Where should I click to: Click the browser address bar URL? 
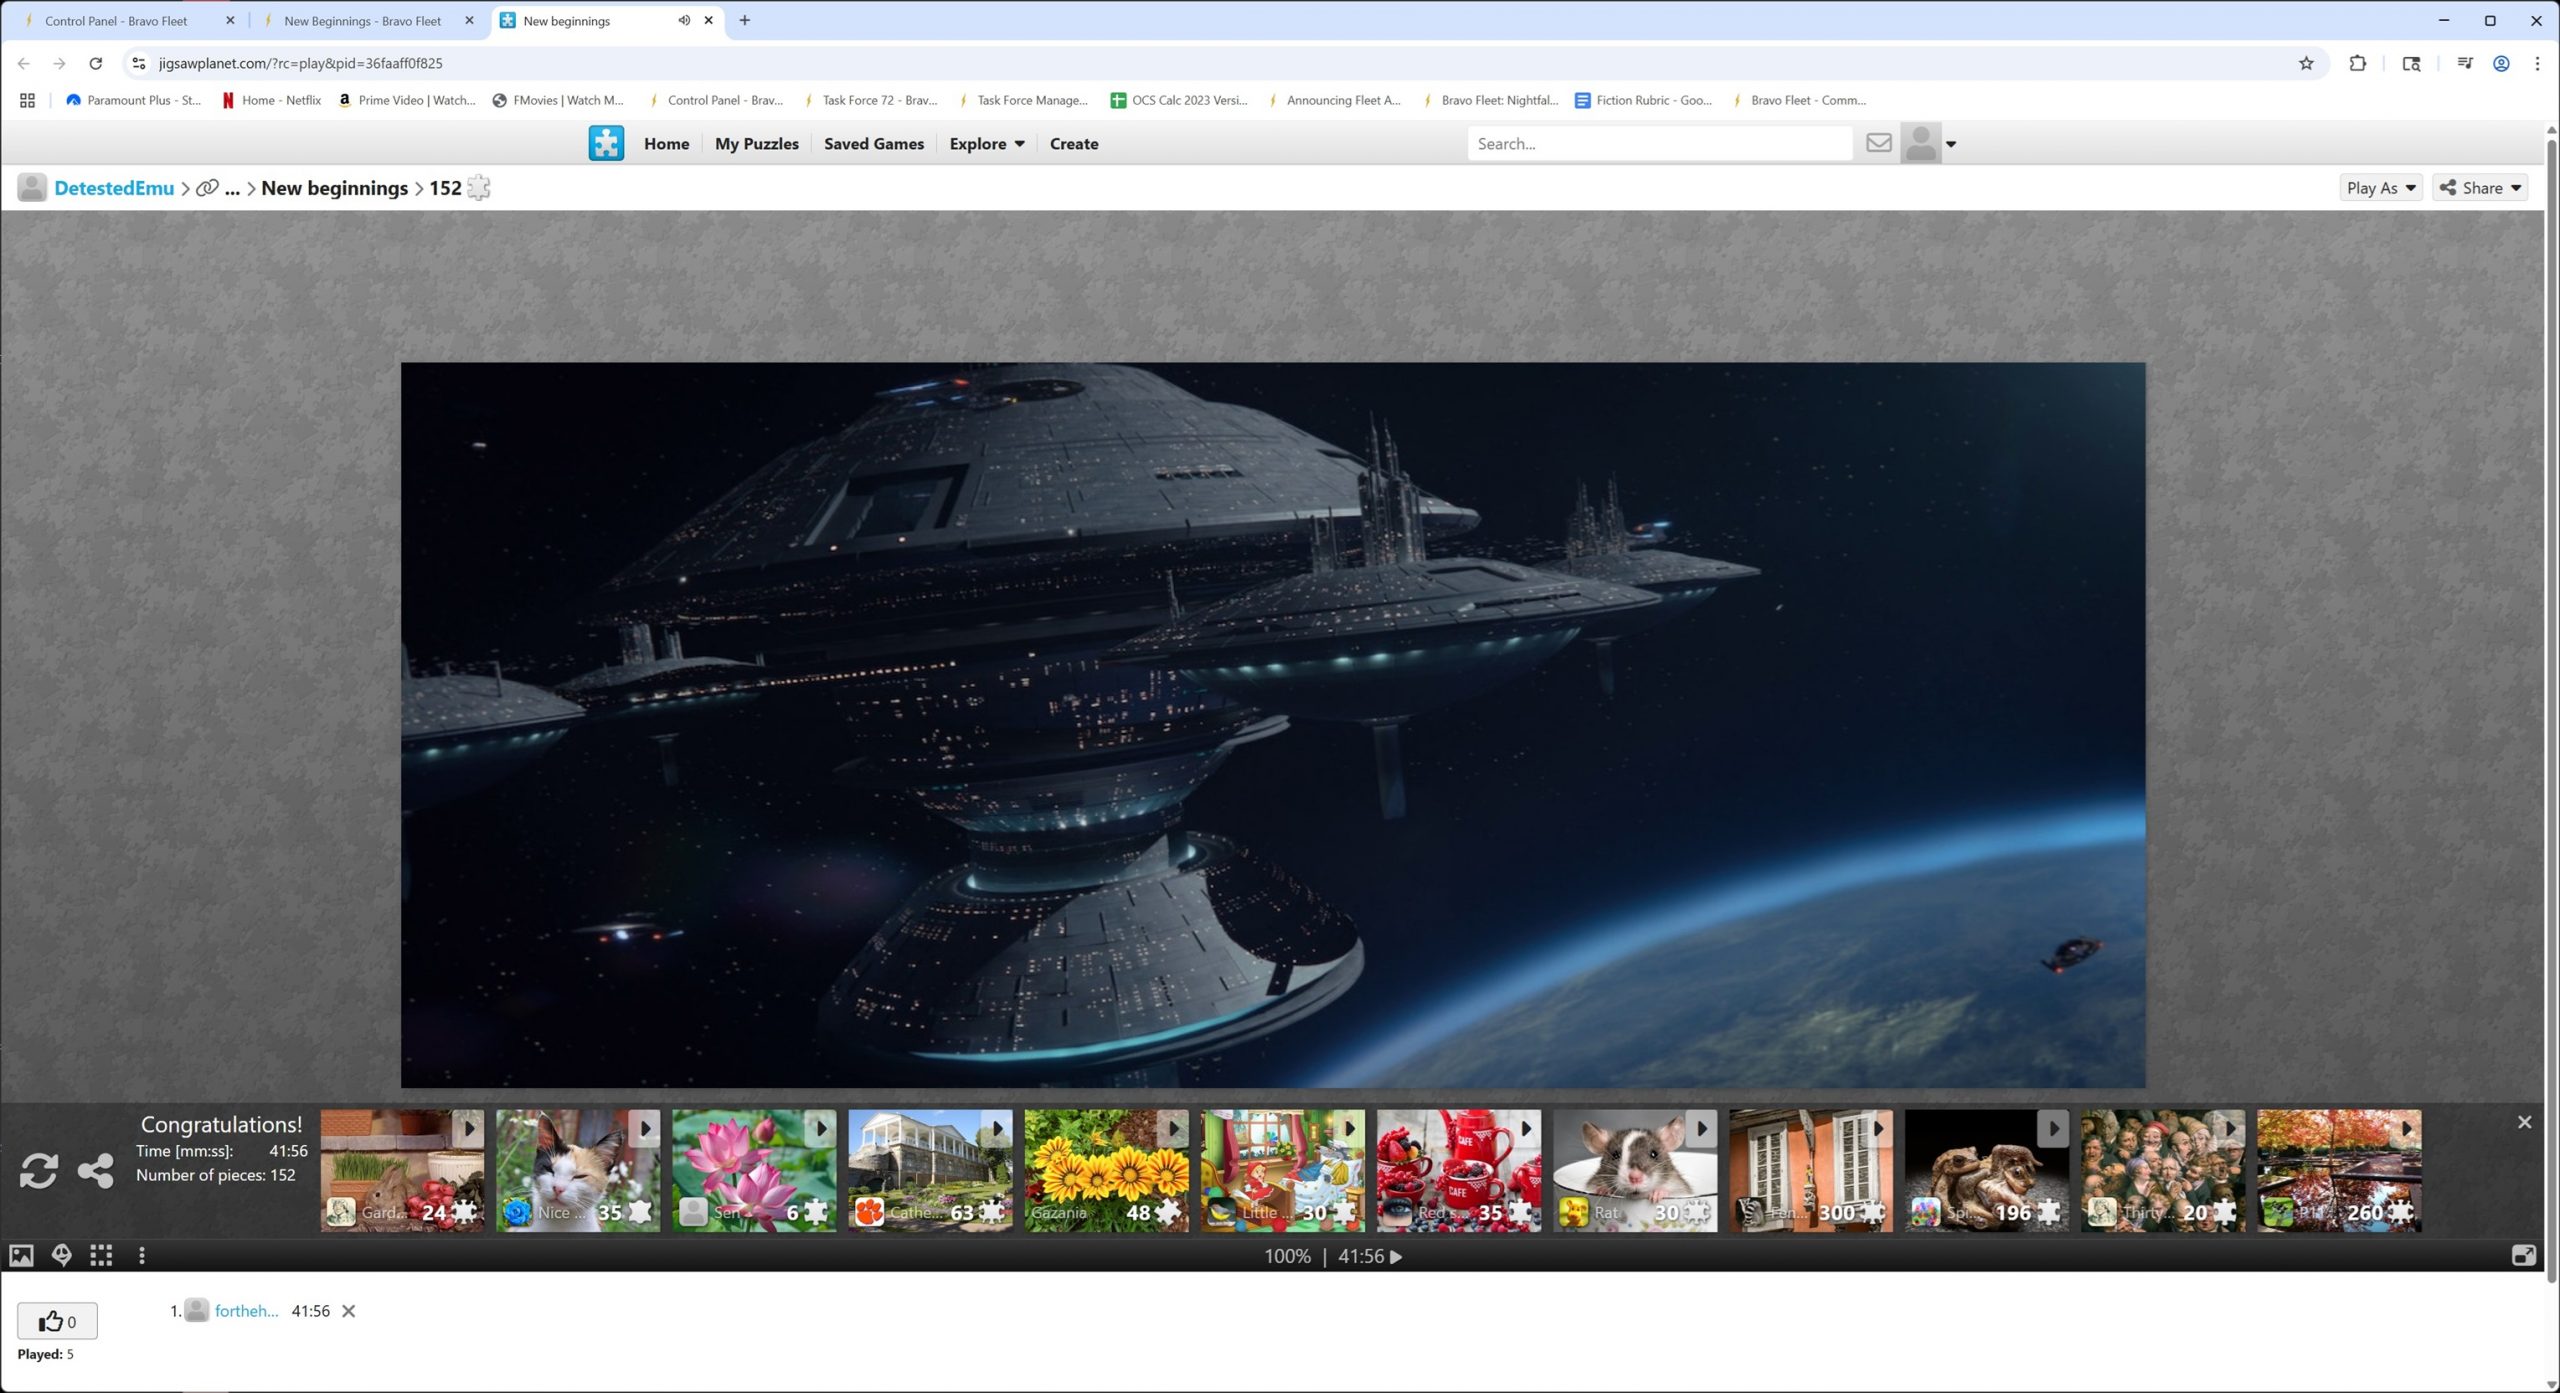(300, 63)
